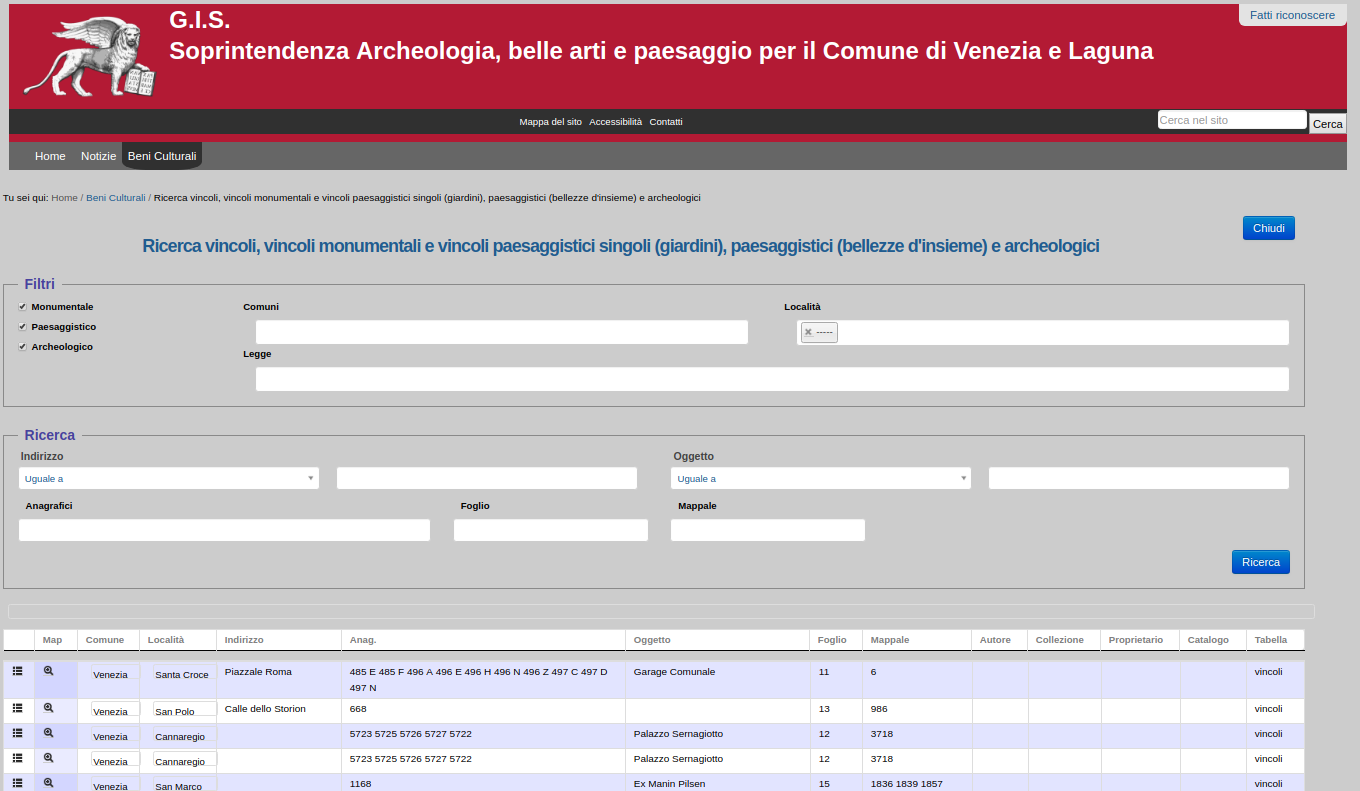Screen dimensions: 1360x791
Task: Focus the Cerca nel sito search box
Action: tap(1231, 120)
